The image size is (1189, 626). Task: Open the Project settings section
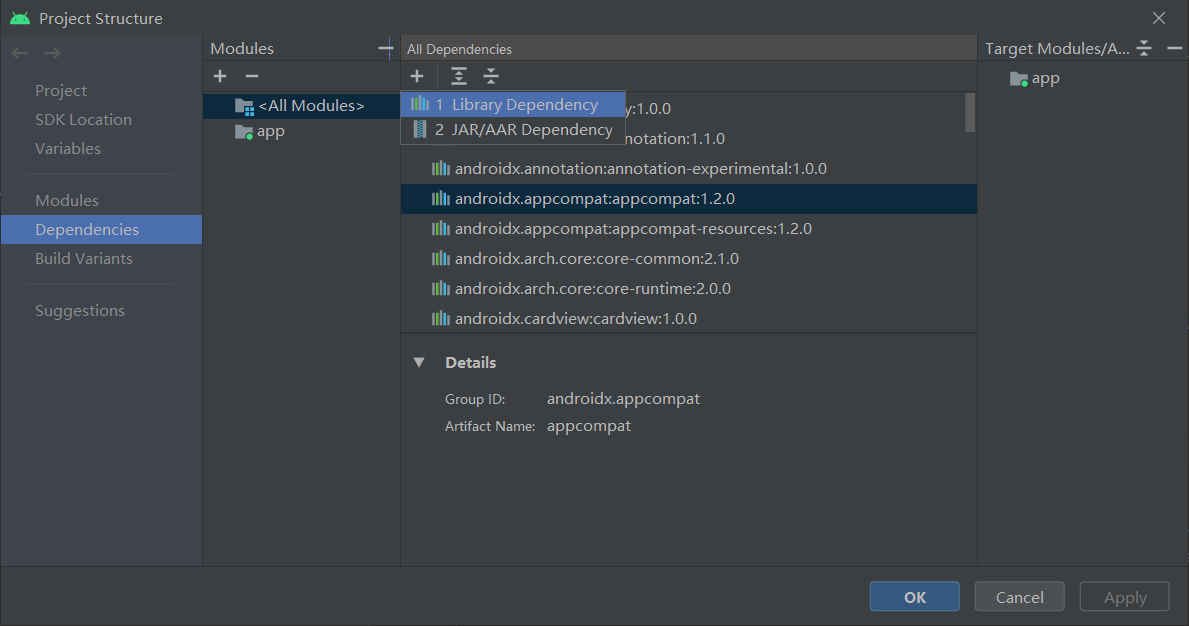tap(61, 90)
